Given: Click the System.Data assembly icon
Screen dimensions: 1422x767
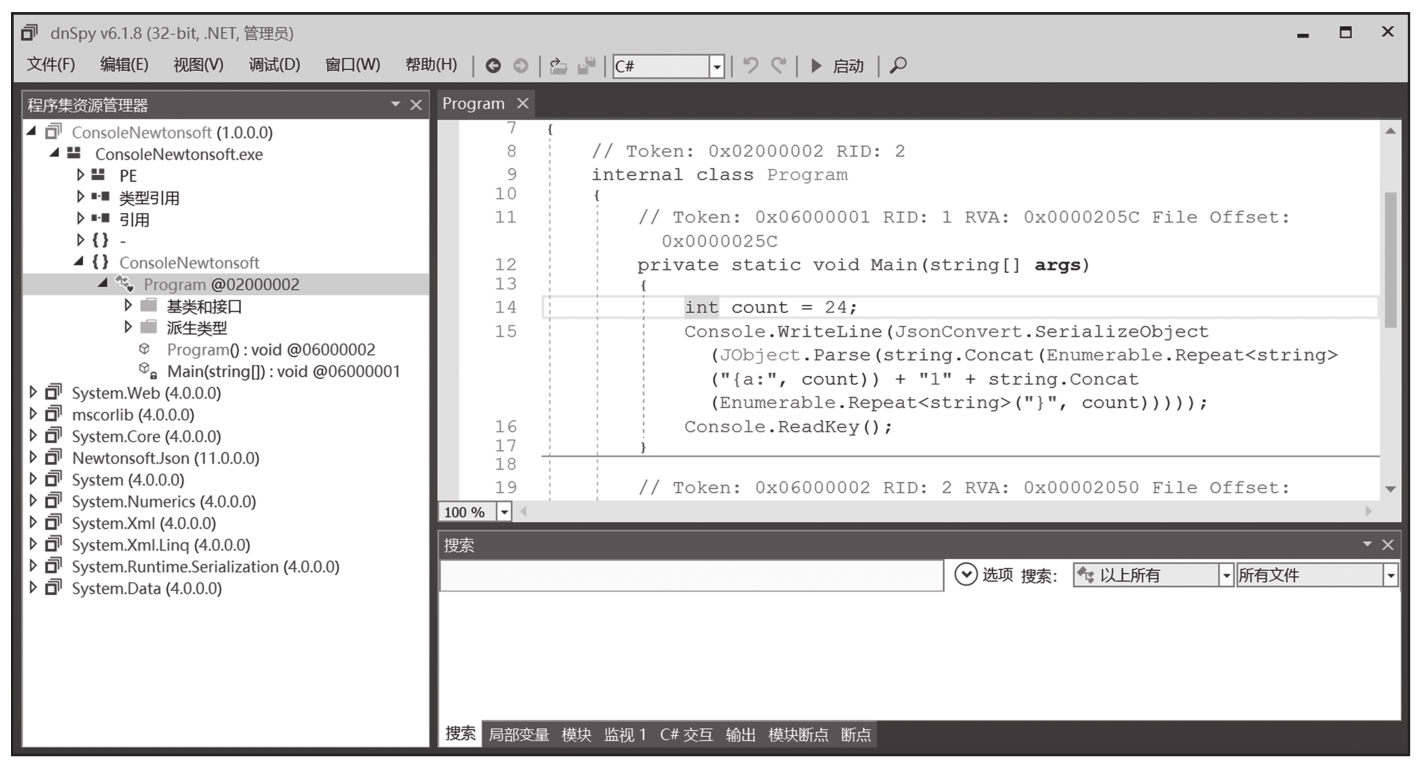Looking at the screenshot, I should pyautogui.click(x=54, y=588).
